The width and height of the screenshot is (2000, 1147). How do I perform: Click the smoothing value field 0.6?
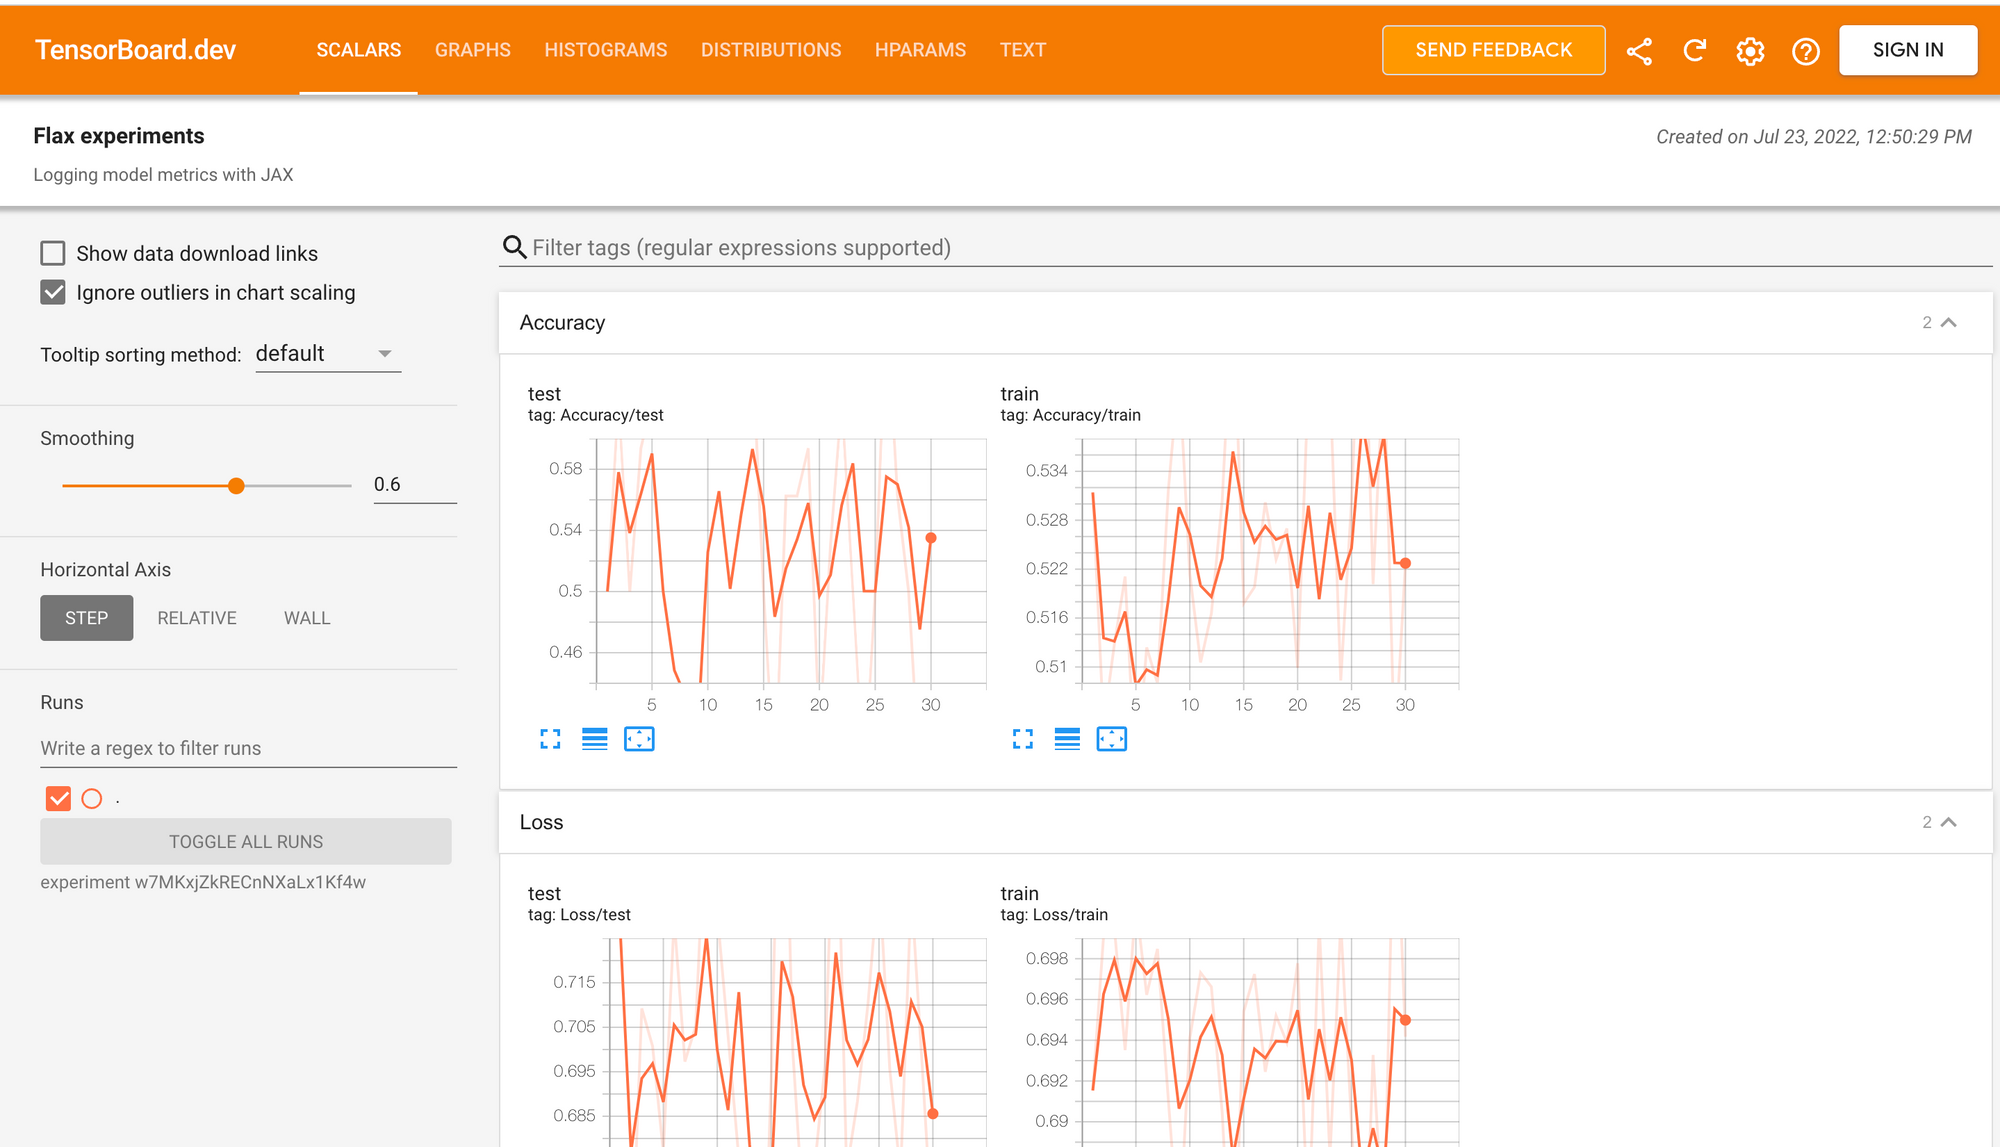(x=415, y=485)
